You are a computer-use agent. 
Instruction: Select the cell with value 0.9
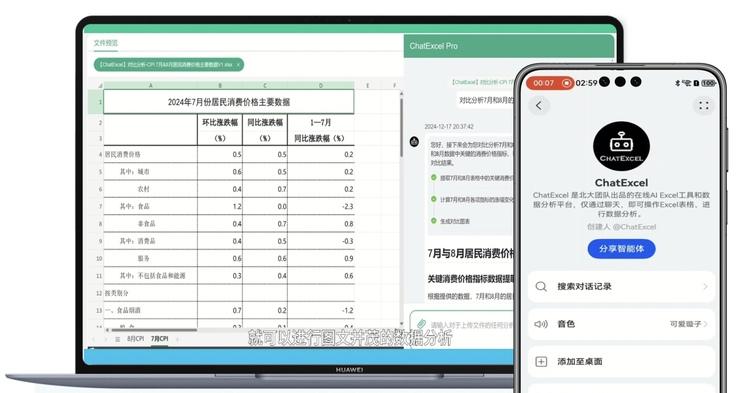point(321,258)
